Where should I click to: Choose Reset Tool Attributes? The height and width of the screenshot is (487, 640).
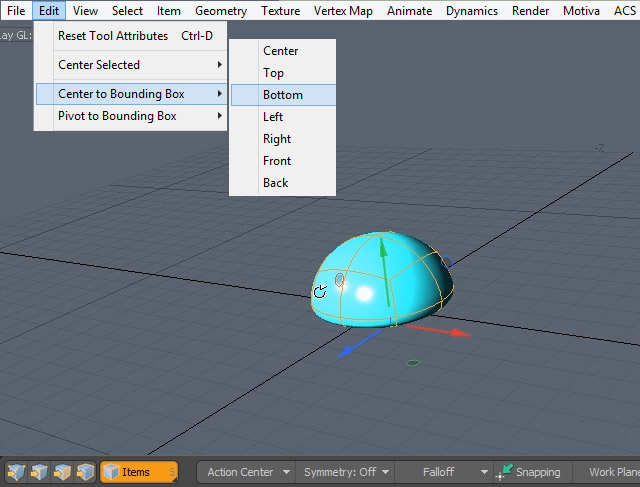point(131,36)
